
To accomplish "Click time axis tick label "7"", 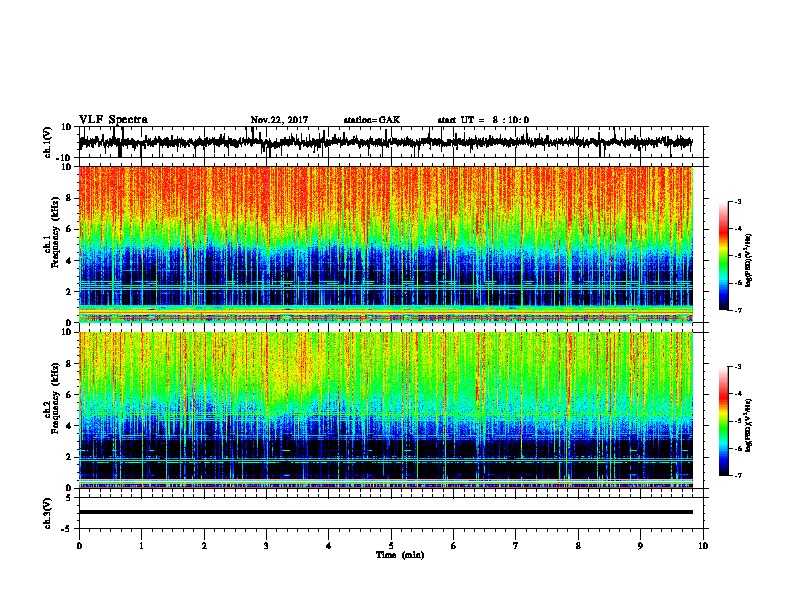I will [x=516, y=546].
